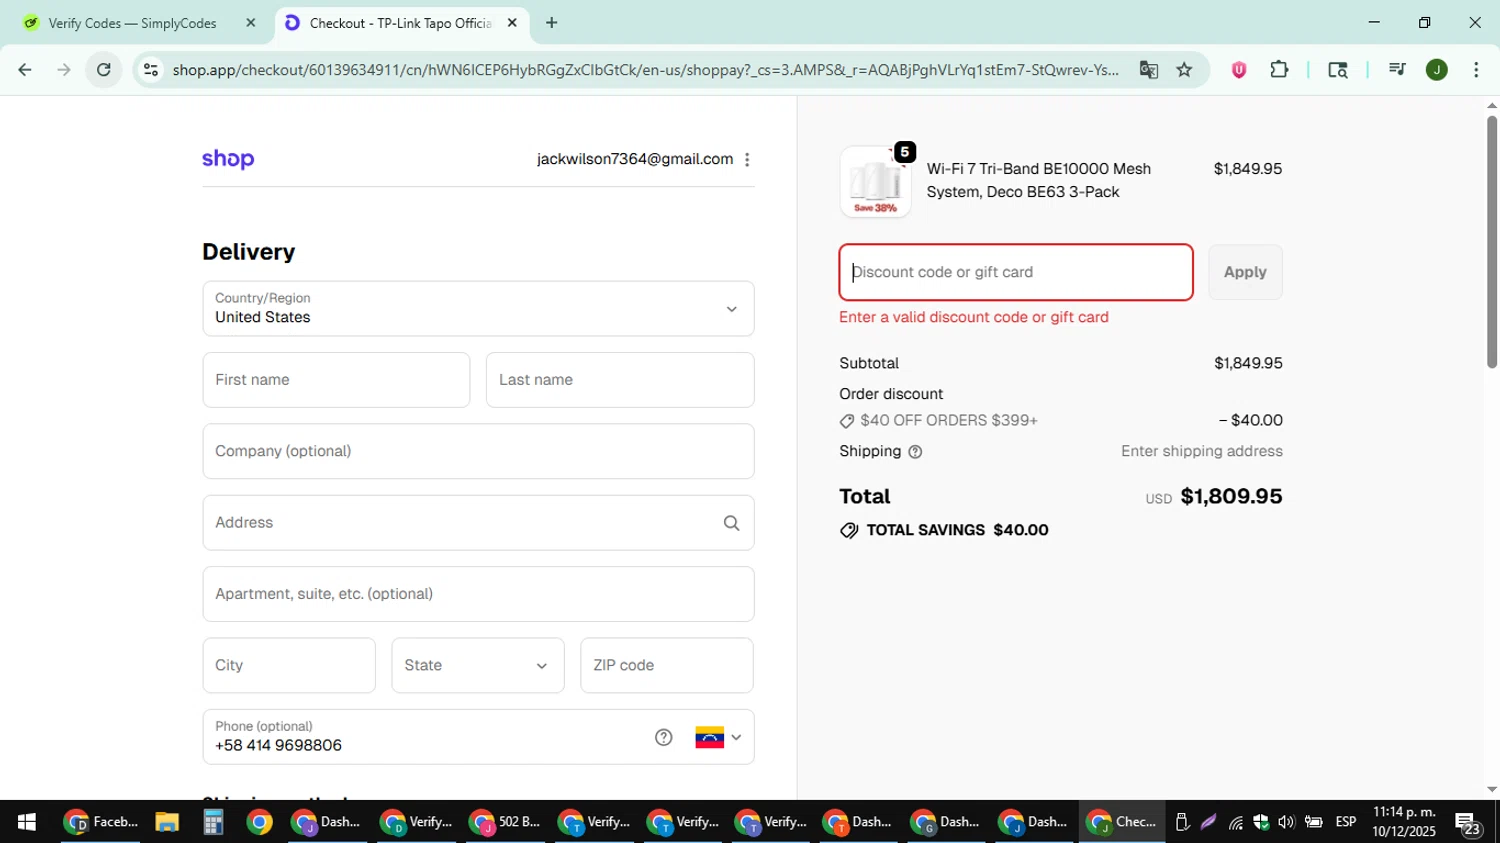Click the Apply discount button
Screen dimensions: 1500x843
pyautogui.click(x=1245, y=273)
